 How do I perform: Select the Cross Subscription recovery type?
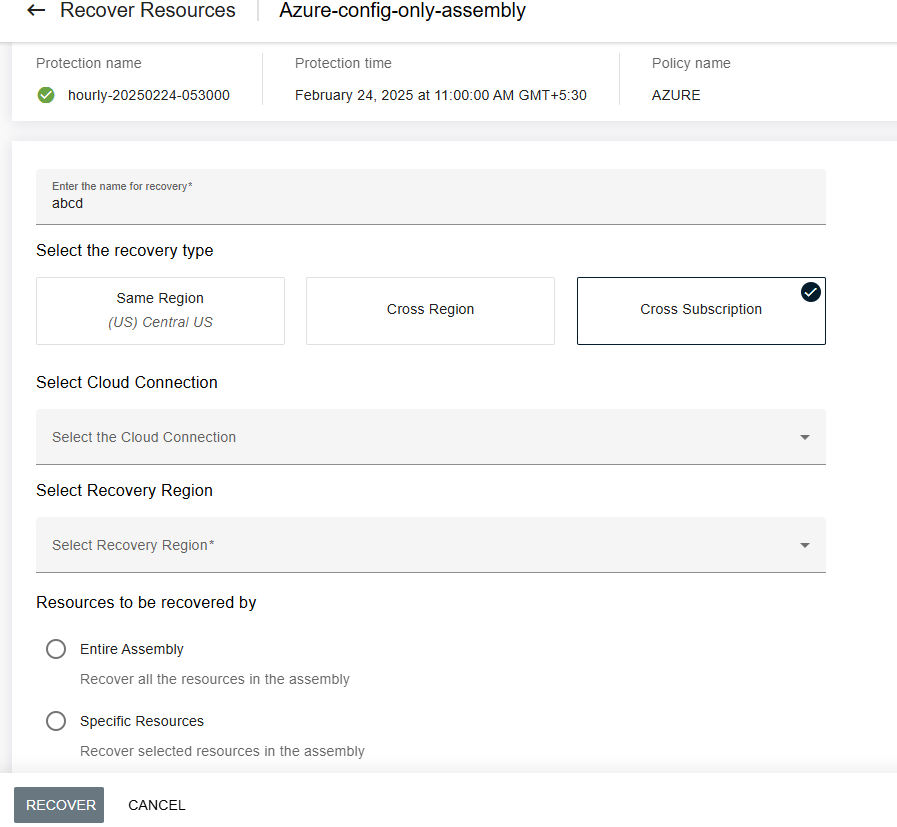(x=701, y=311)
